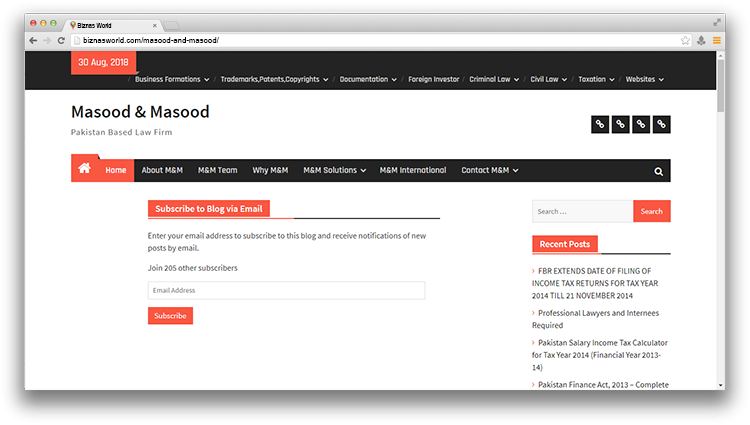Open site search via magnifier icon
This screenshot has width=750, height=425.
(x=658, y=171)
